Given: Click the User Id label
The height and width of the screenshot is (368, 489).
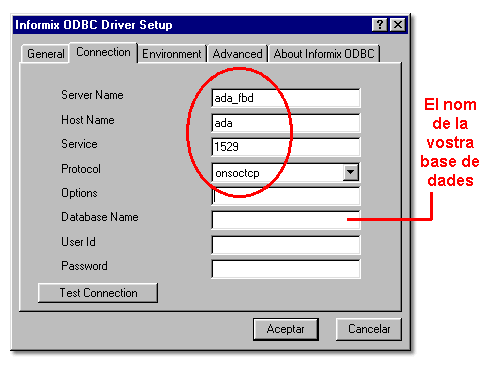Looking at the screenshot, I should click(x=78, y=242).
